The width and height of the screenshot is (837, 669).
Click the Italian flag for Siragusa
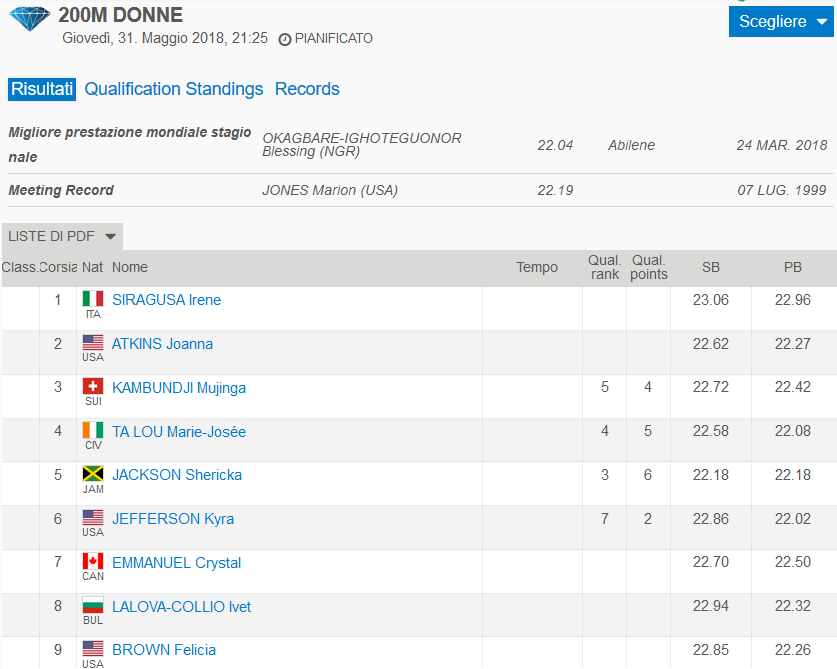coord(93,299)
